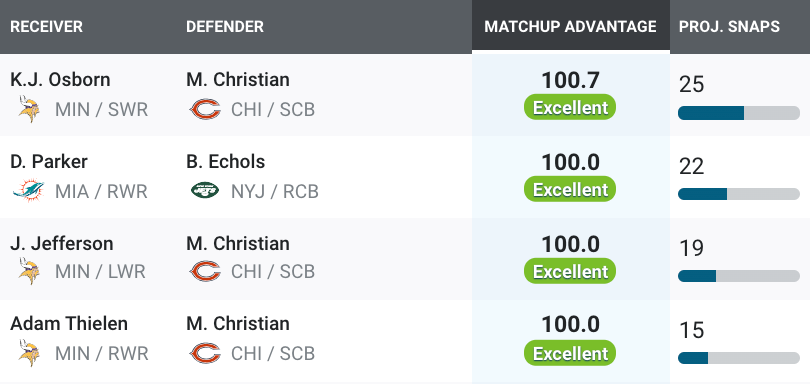812x384 pixels.
Task: Sort by the Defender column header
Action: [x=225, y=26]
